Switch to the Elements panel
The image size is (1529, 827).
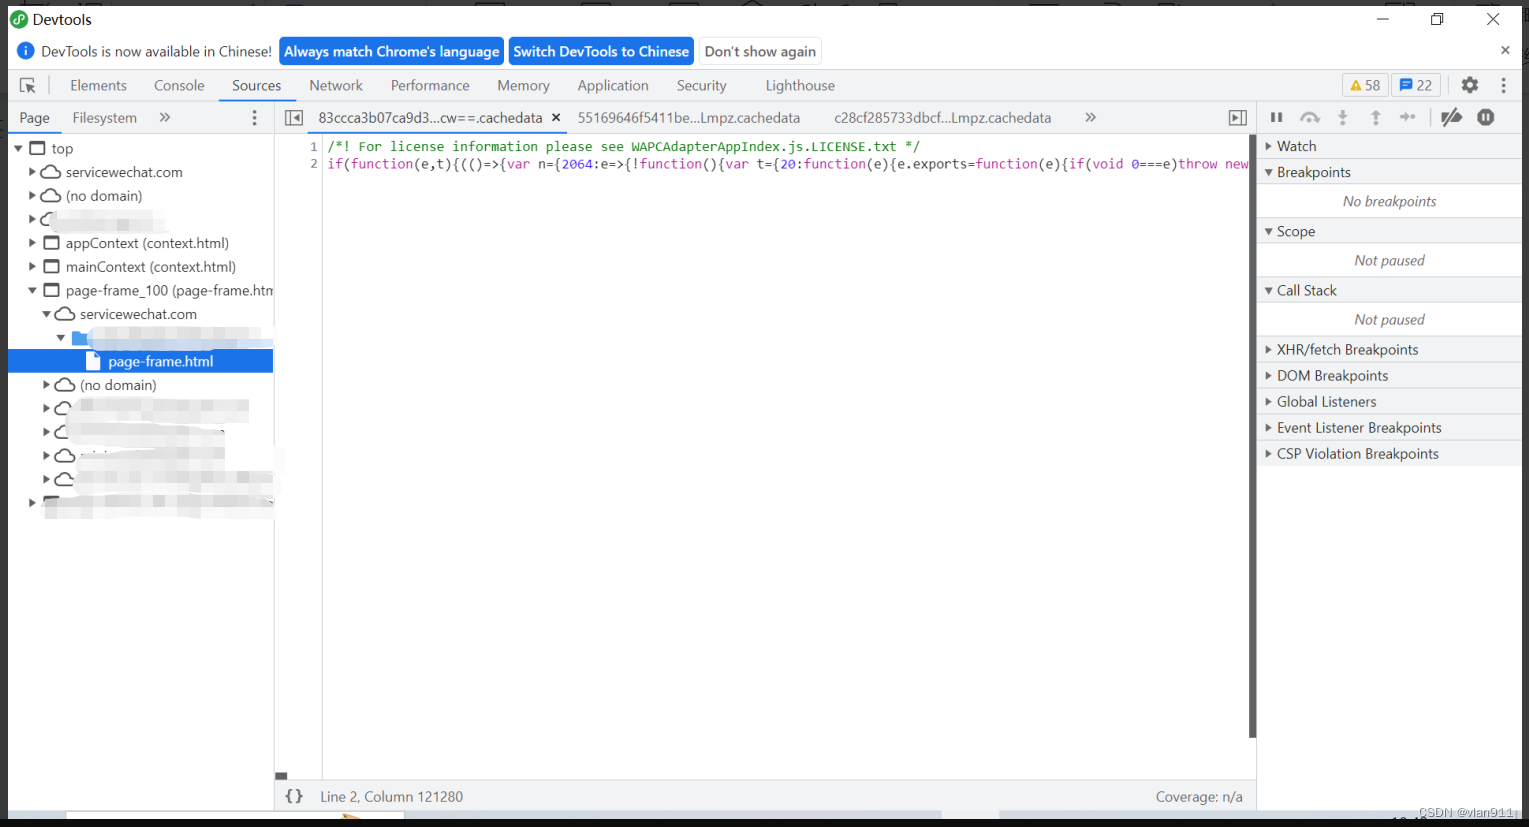(x=98, y=86)
